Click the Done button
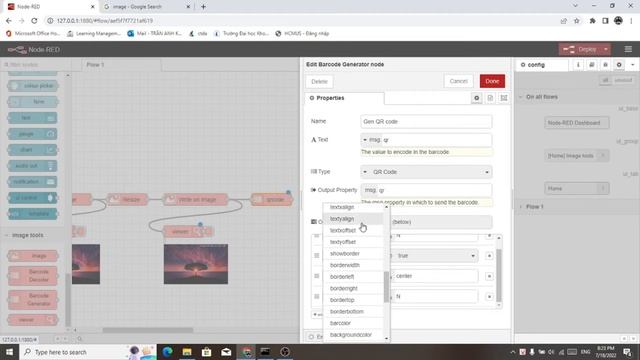The image size is (640, 360). pyautogui.click(x=492, y=81)
